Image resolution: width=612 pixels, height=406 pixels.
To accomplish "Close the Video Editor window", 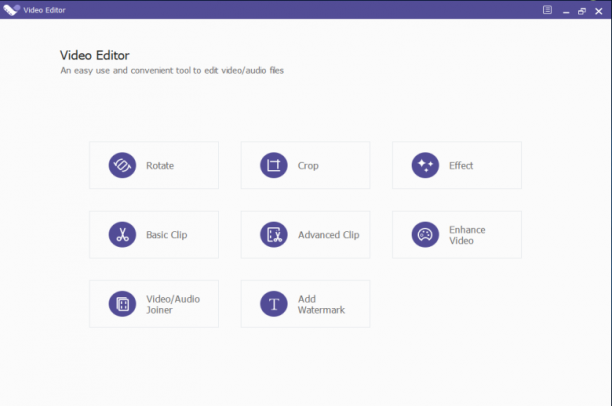I will point(599,11).
